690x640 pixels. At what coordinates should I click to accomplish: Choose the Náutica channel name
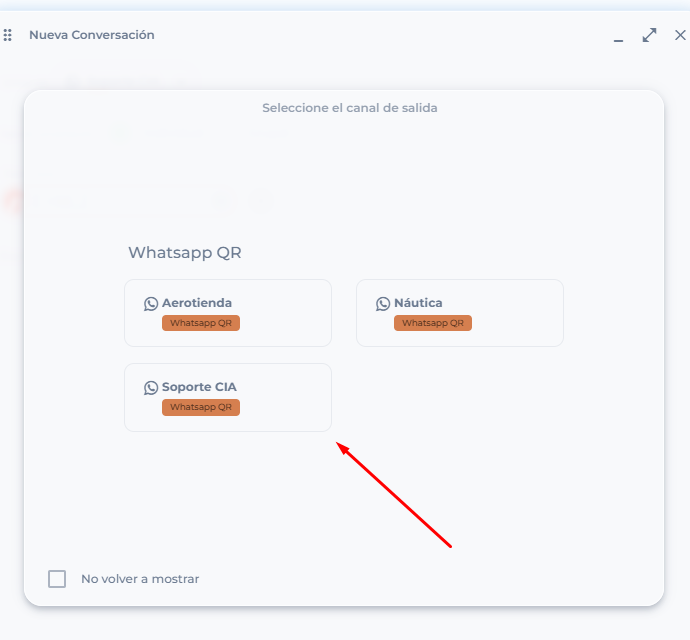pyautogui.click(x=418, y=303)
